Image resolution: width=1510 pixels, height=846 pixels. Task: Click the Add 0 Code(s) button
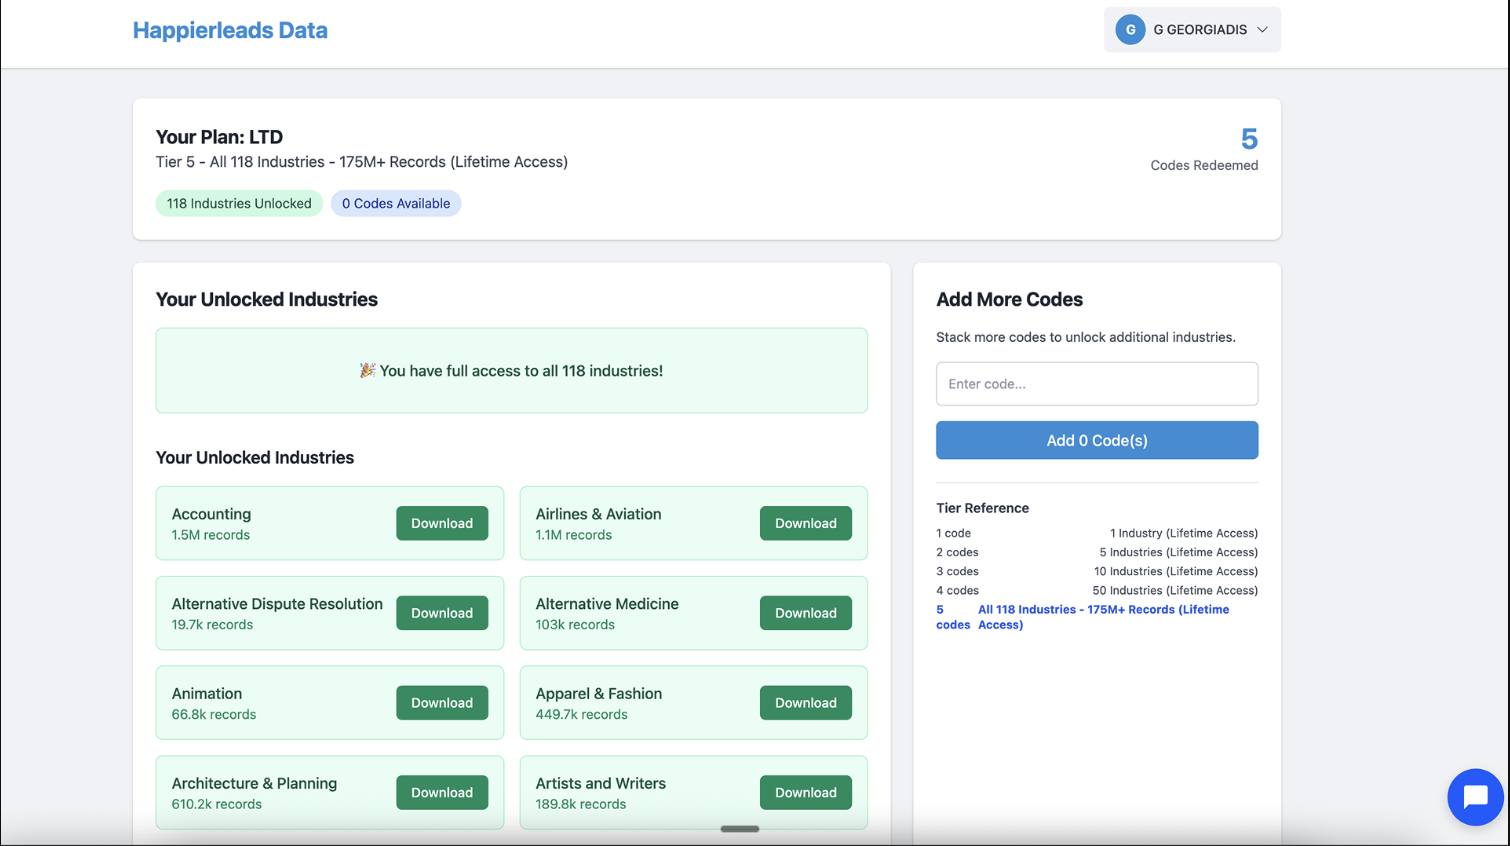click(x=1097, y=440)
